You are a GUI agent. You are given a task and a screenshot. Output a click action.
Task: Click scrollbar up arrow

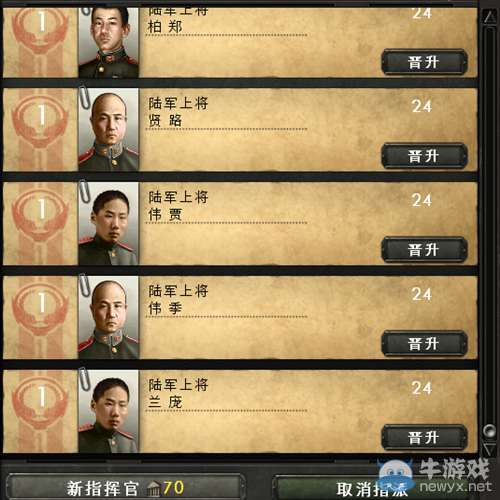[x=489, y=17]
